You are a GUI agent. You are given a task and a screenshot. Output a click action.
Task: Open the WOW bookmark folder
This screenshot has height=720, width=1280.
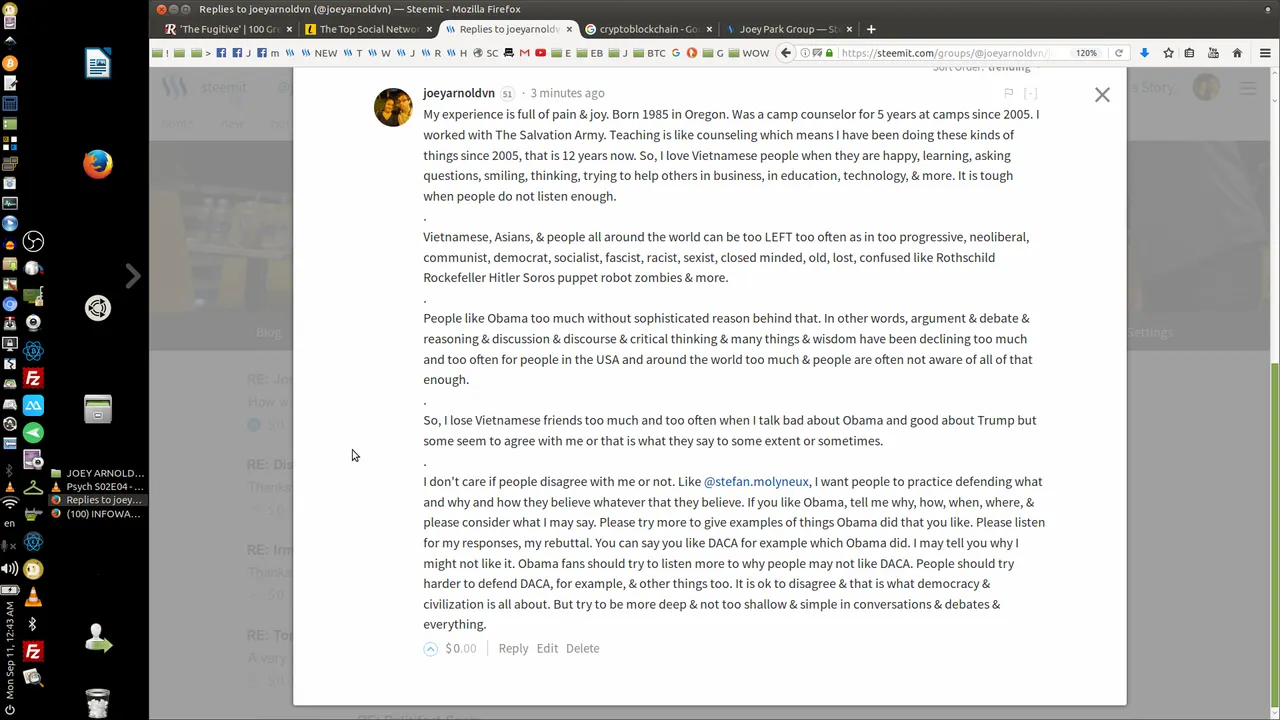point(749,53)
